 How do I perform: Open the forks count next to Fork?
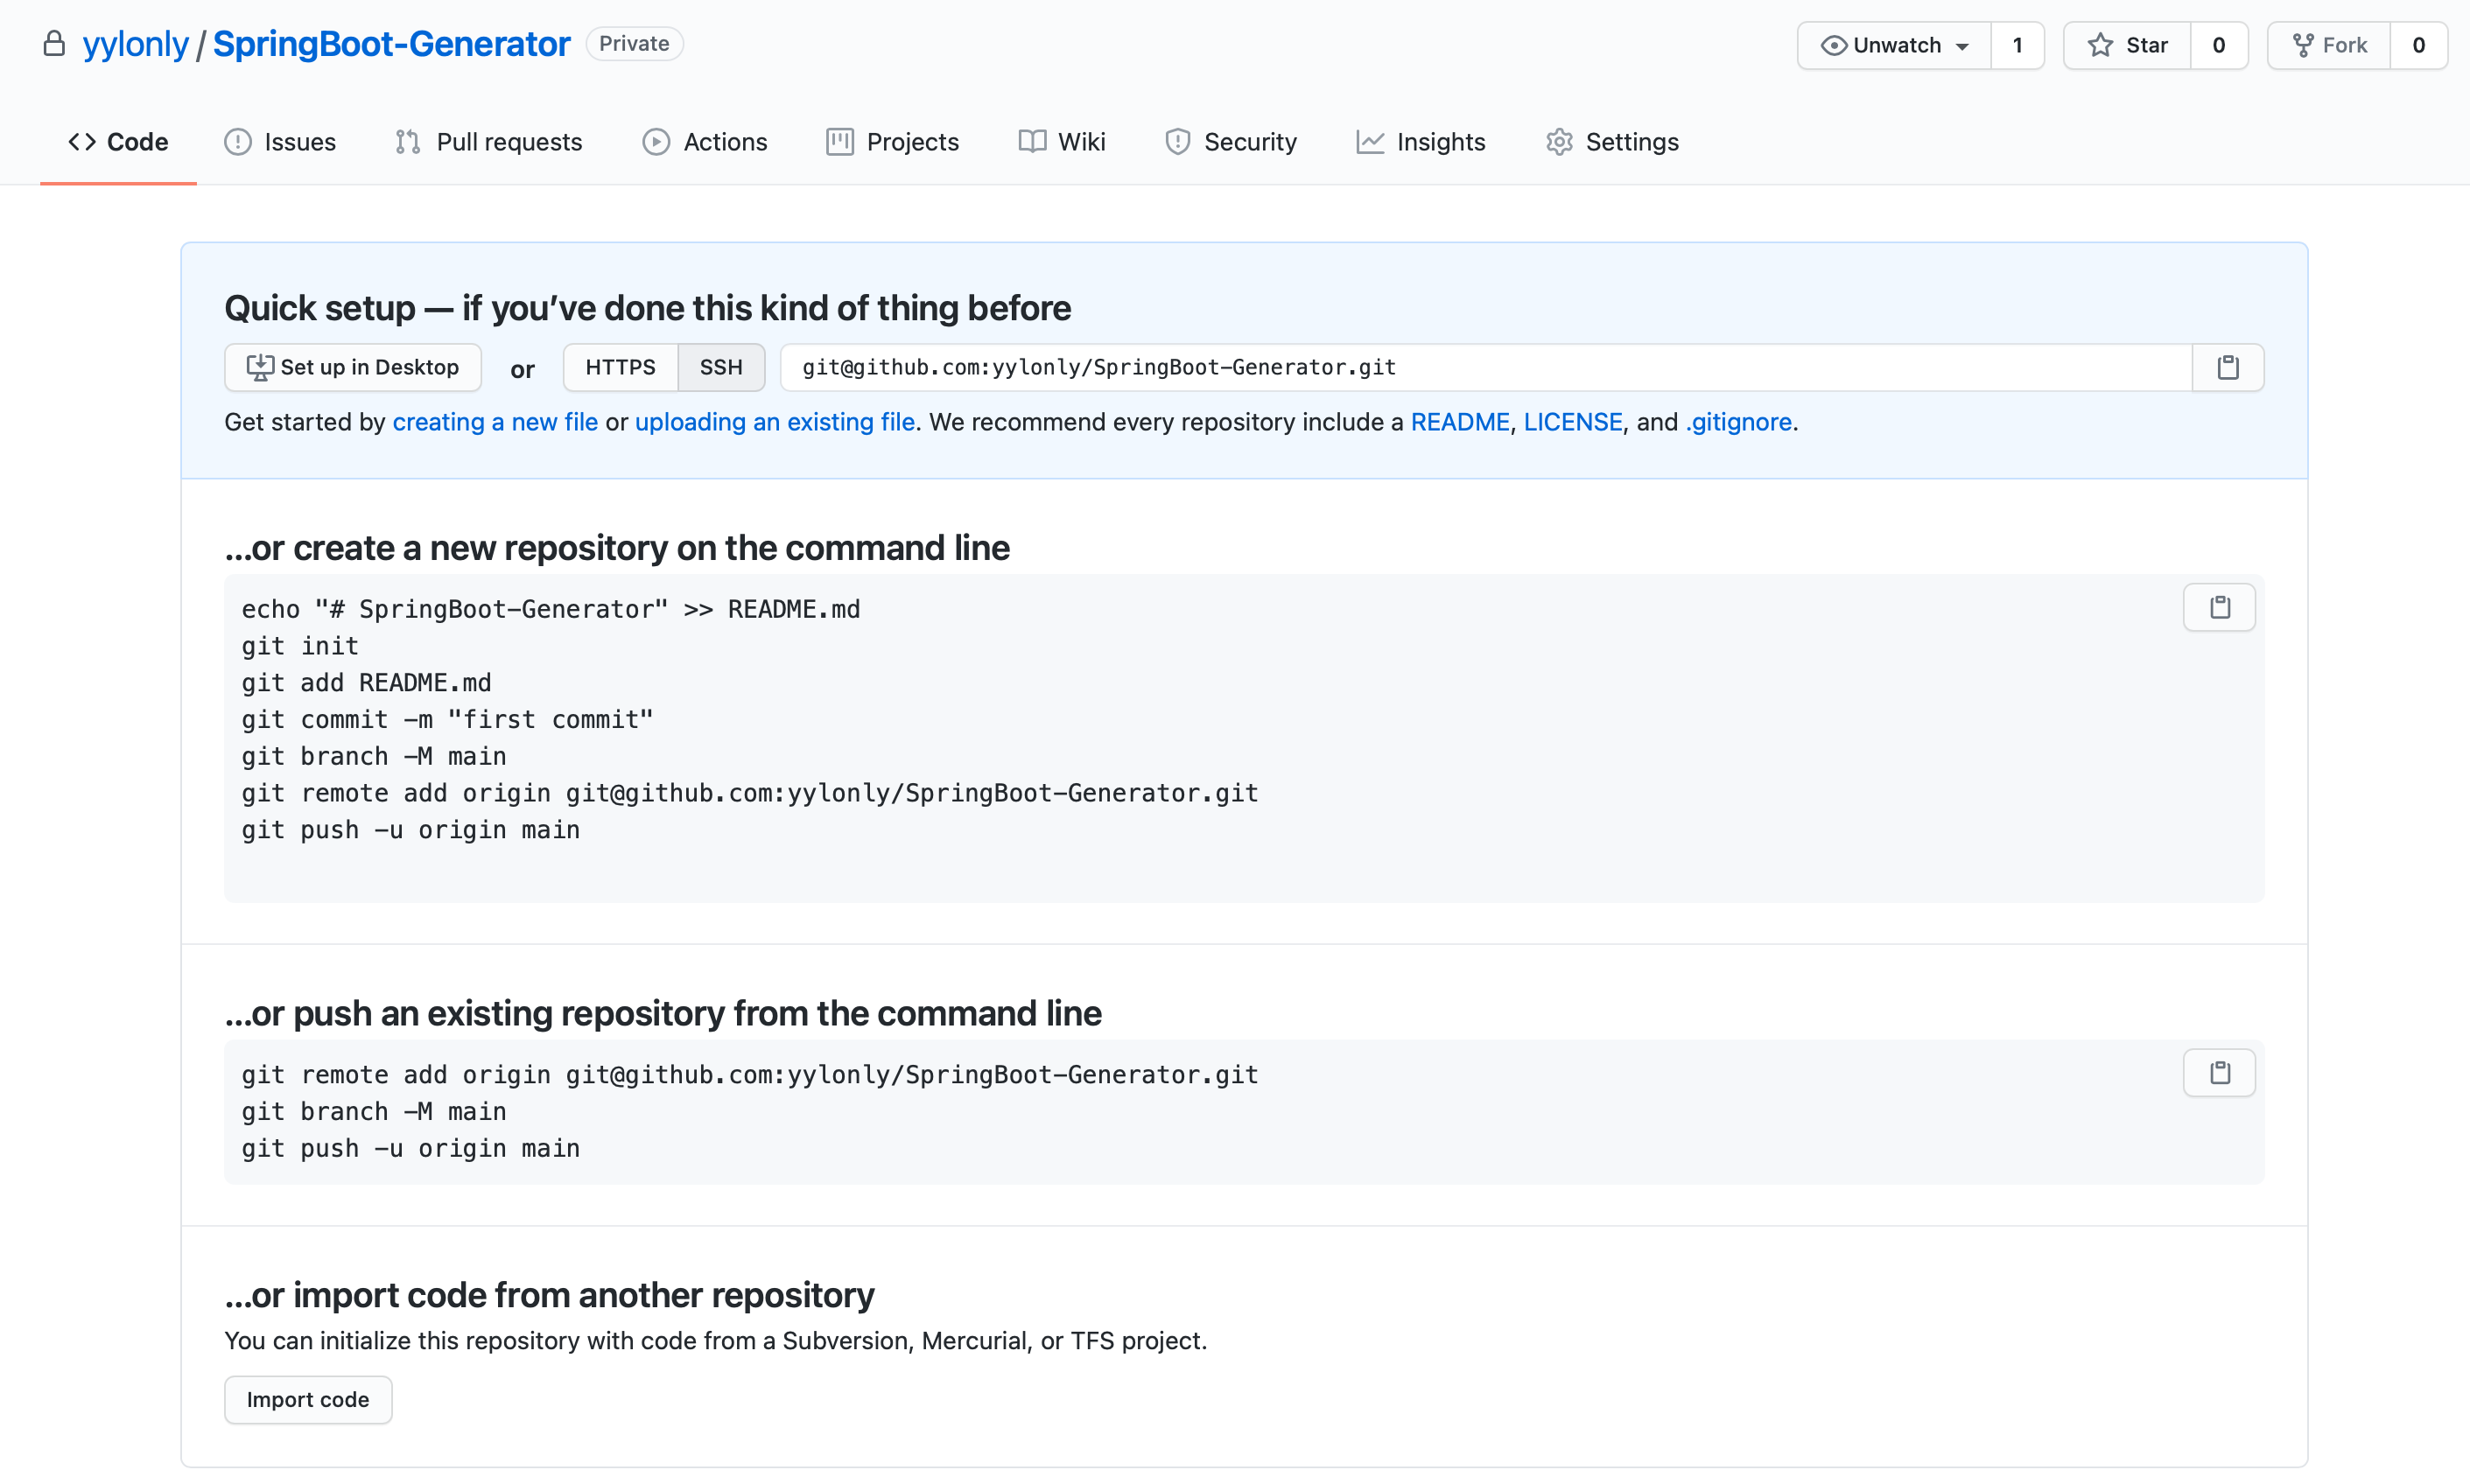click(x=2418, y=45)
